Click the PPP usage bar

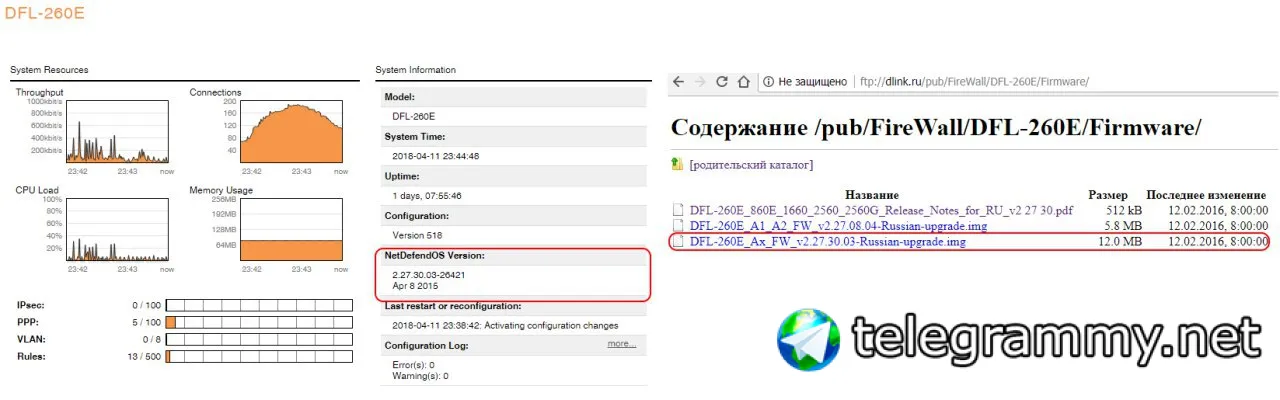coord(259,322)
